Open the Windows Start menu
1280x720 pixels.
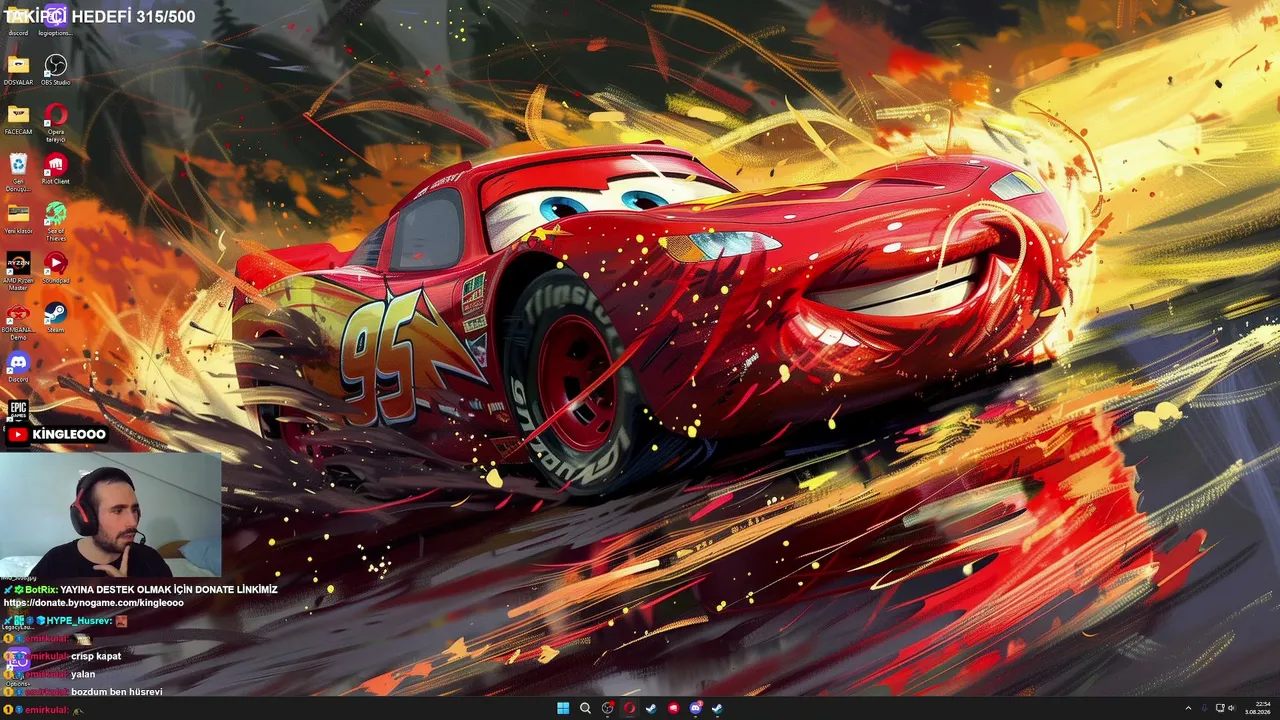[563, 708]
